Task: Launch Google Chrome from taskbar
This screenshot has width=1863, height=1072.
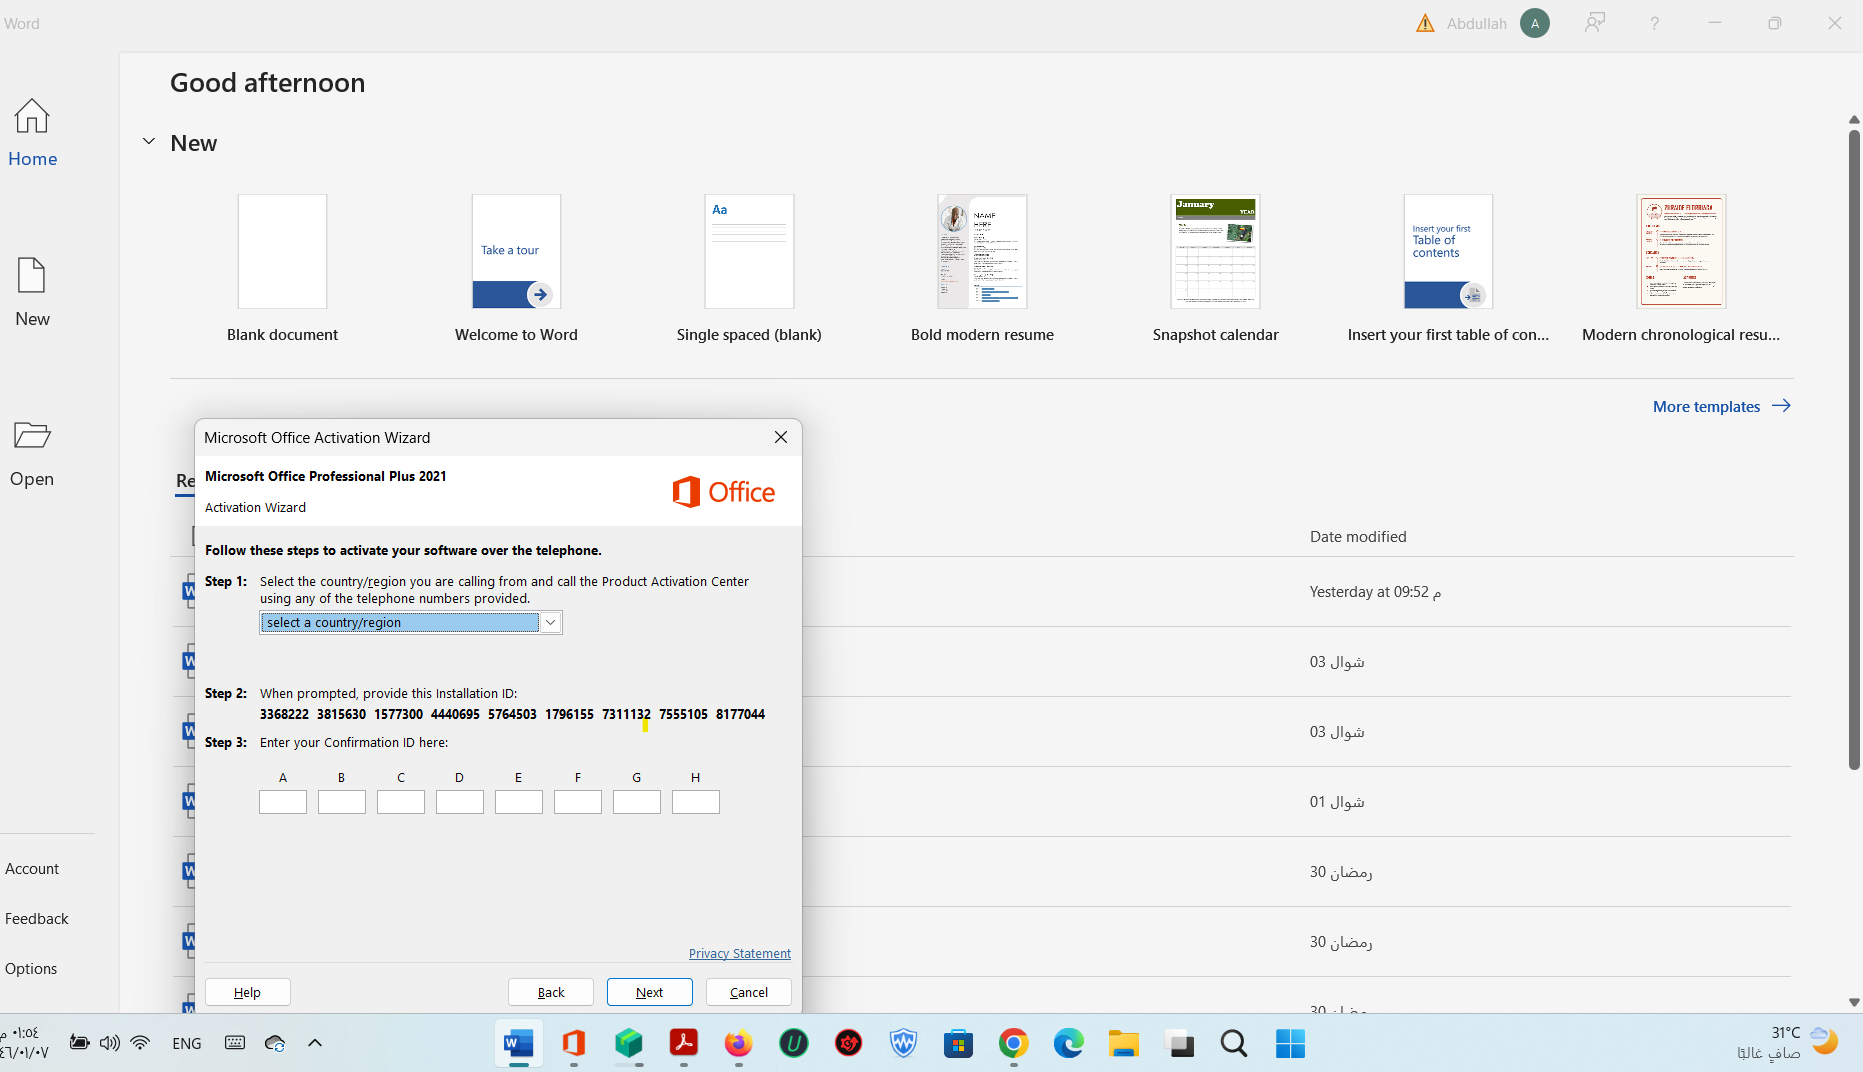Action: 1014,1044
